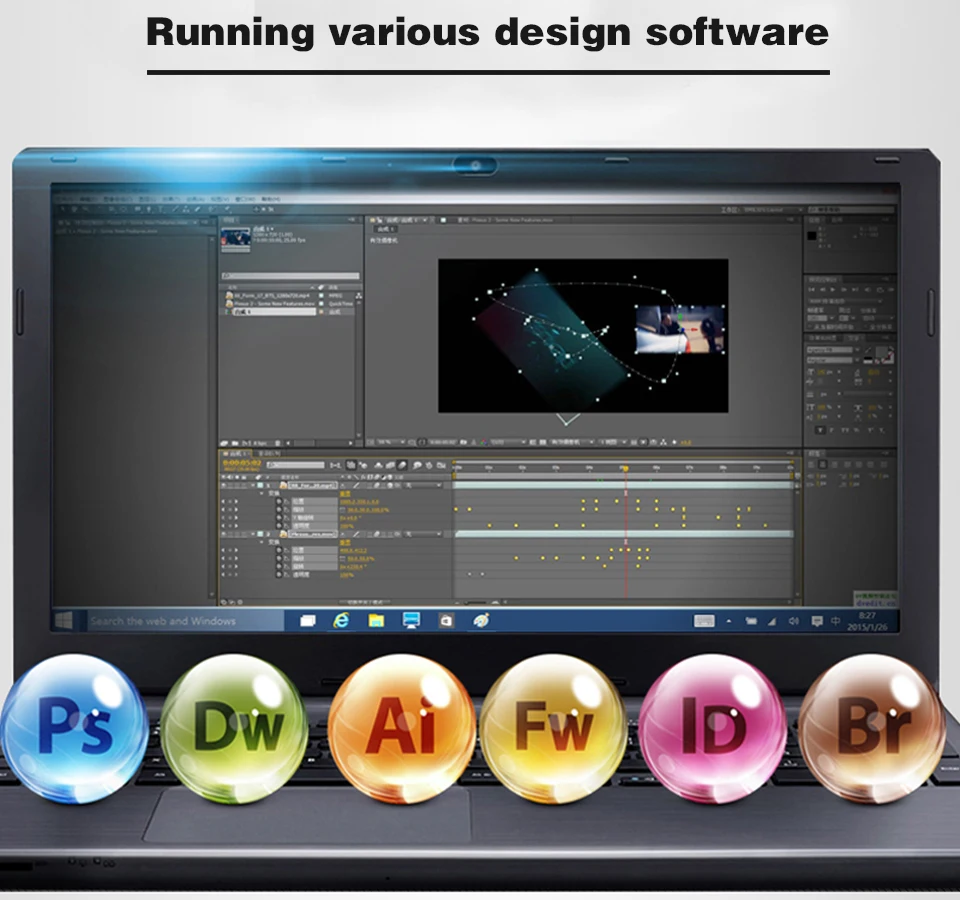Toggle the first stopwatch under layer 1 Transform
Image resolution: width=960 pixels, height=900 pixels.
pos(279,501)
